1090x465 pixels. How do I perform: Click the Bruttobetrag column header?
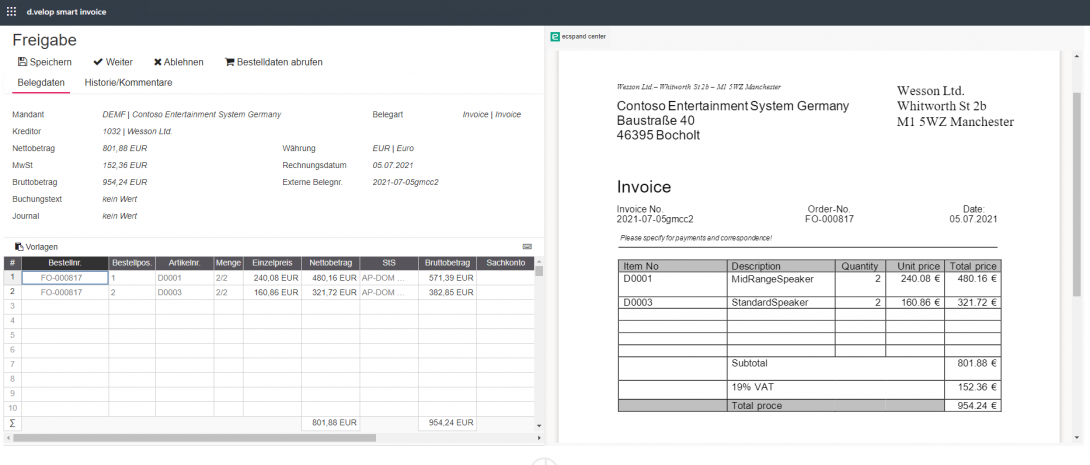(447, 263)
